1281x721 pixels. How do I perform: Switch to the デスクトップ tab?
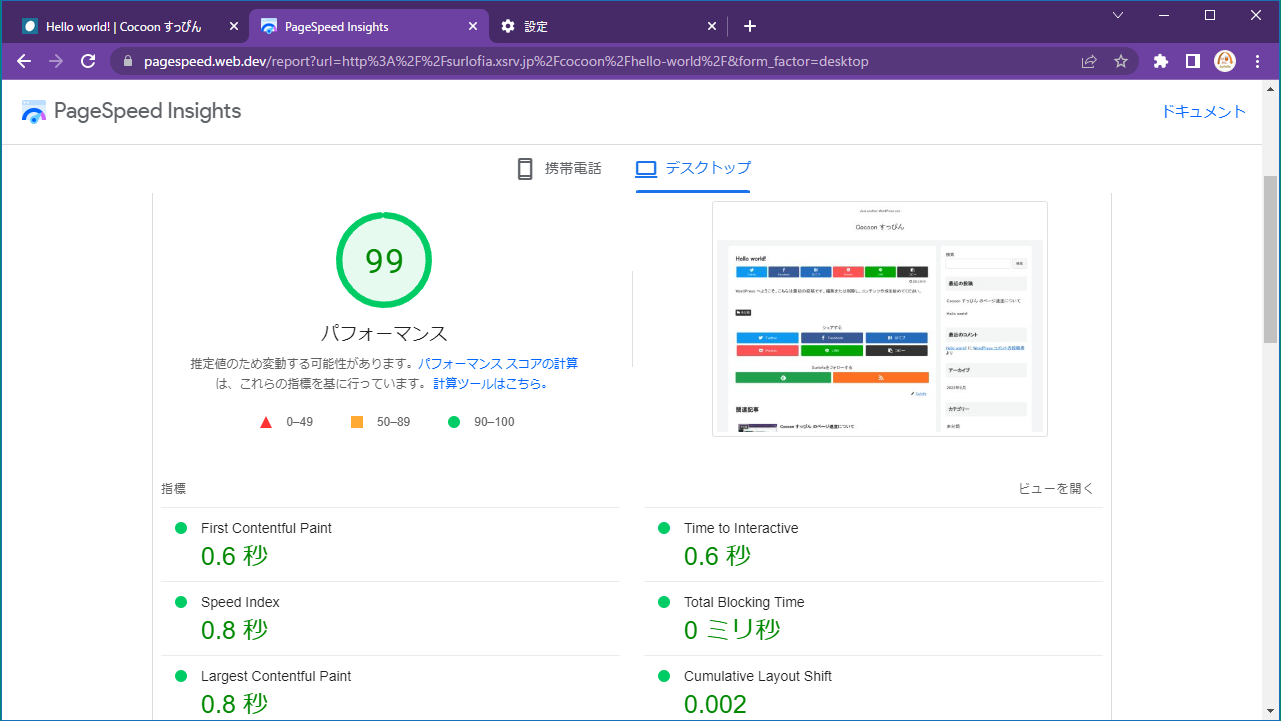click(694, 168)
